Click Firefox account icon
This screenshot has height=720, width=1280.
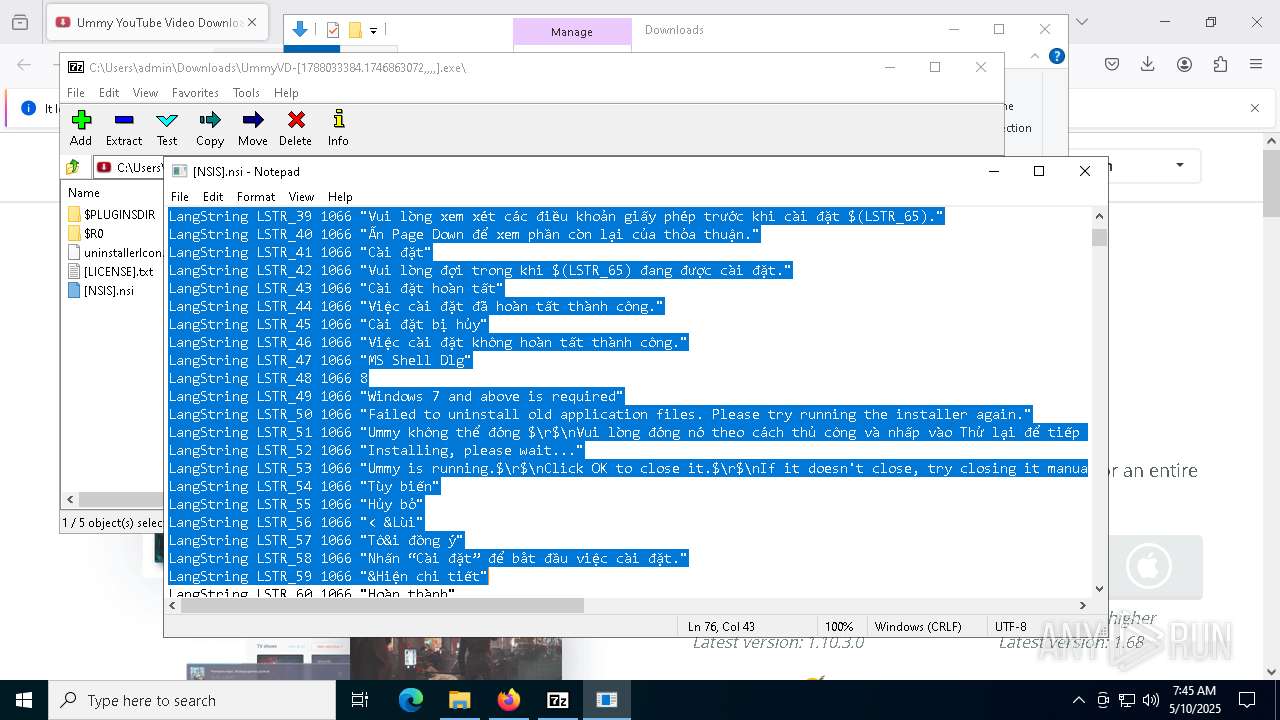tap(1184, 64)
